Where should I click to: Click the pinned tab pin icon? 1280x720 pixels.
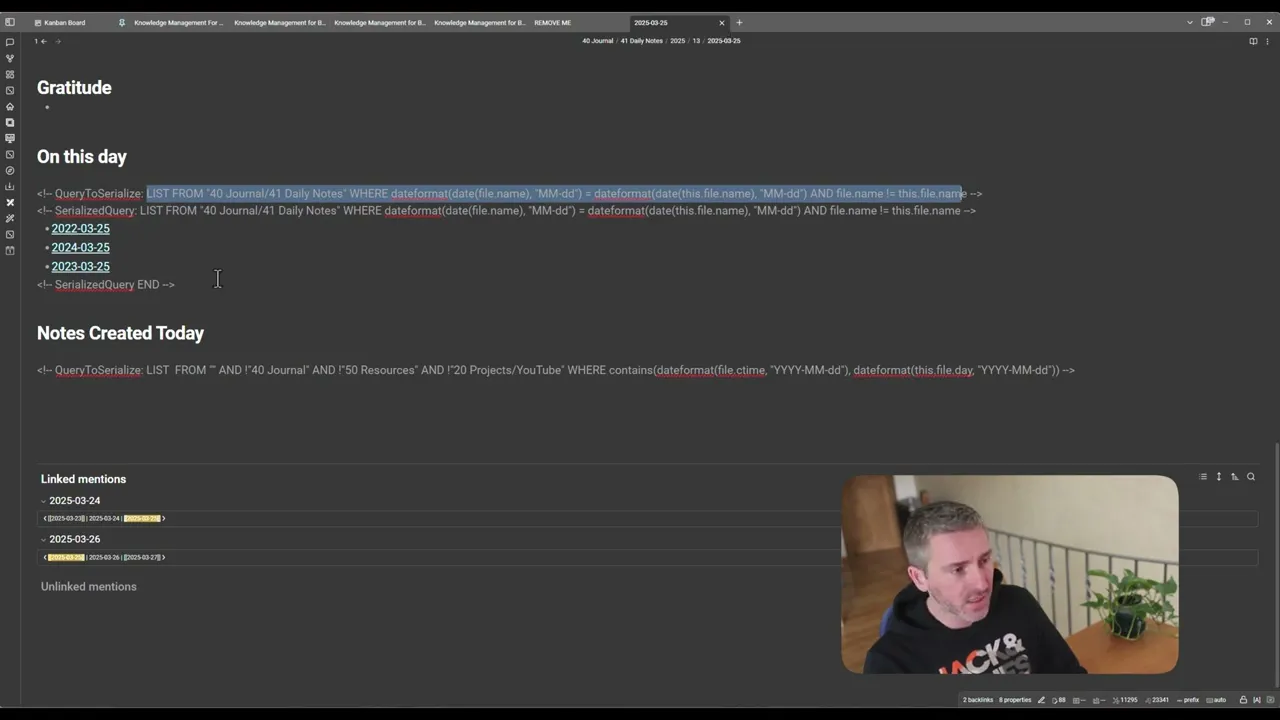pos(122,22)
